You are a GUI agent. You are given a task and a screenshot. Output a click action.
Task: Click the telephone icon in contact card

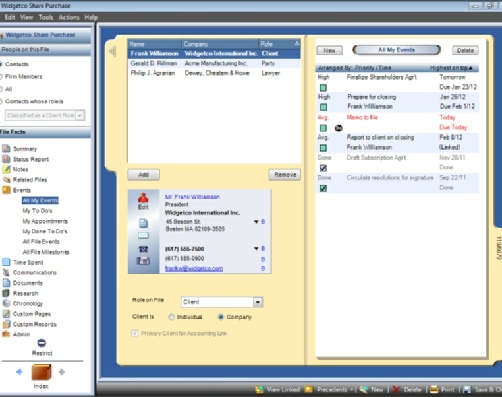coord(143,249)
